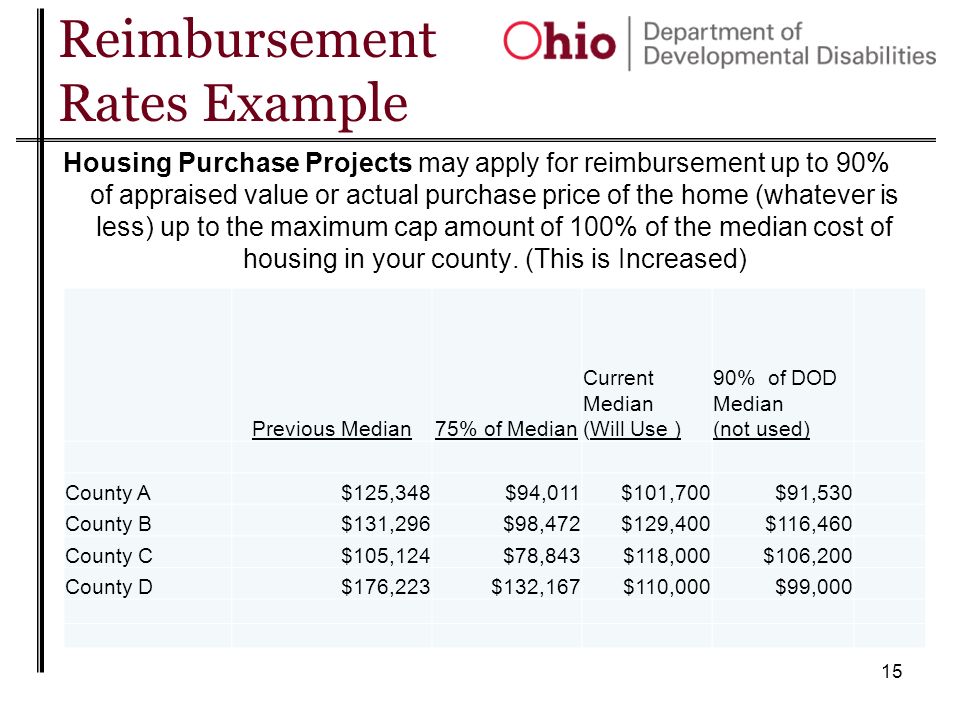Click the County A row label

click(x=108, y=493)
